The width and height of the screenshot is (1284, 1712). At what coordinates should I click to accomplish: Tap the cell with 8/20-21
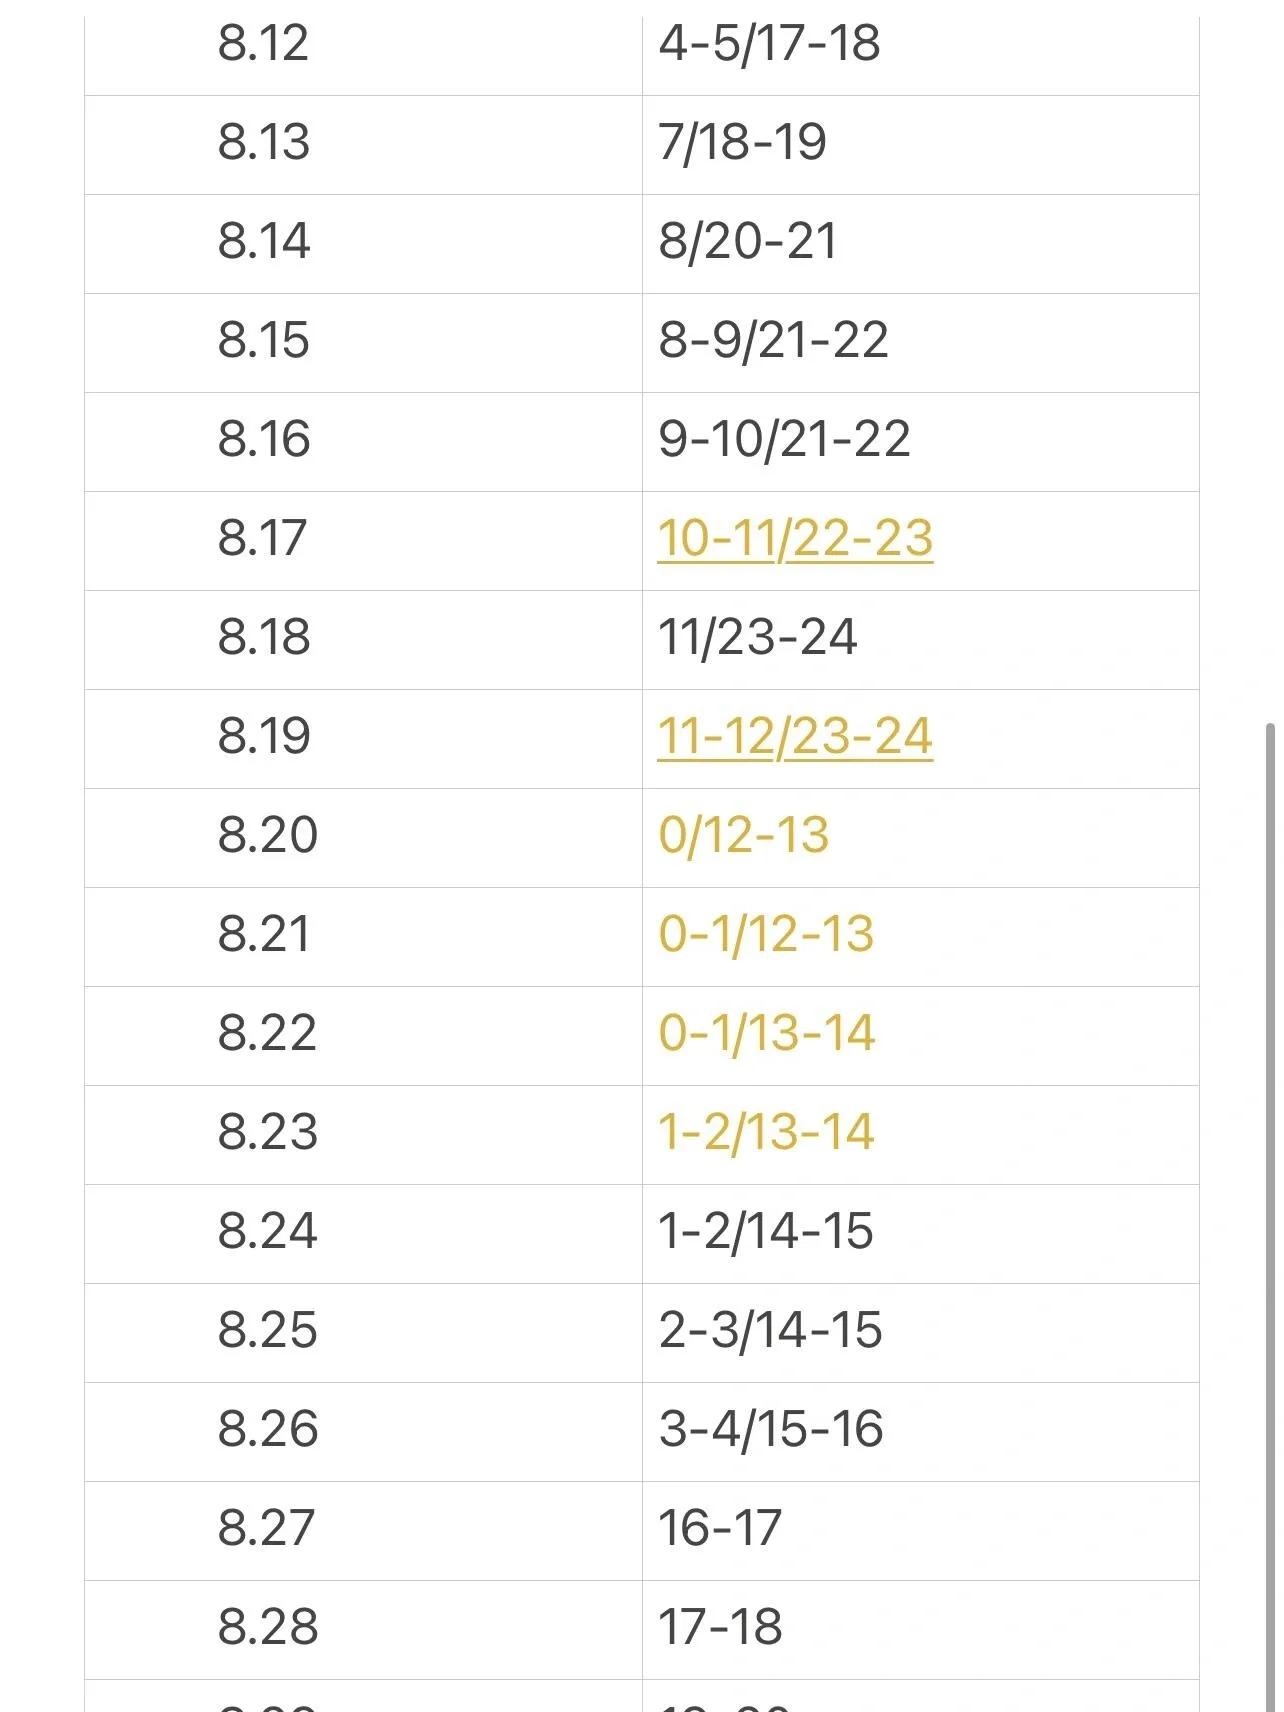click(x=920, y=244)
